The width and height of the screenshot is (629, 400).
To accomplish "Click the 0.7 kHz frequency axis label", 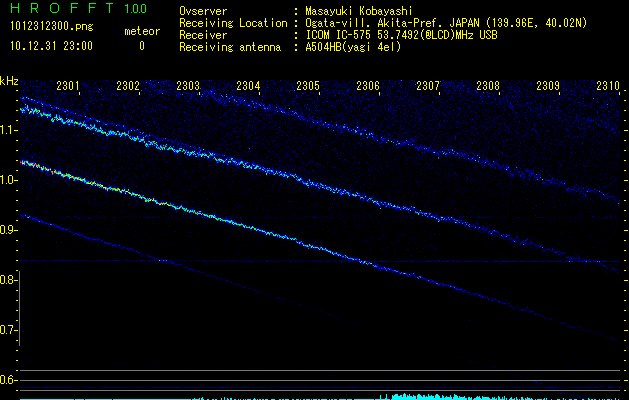I will coord(8,330).
